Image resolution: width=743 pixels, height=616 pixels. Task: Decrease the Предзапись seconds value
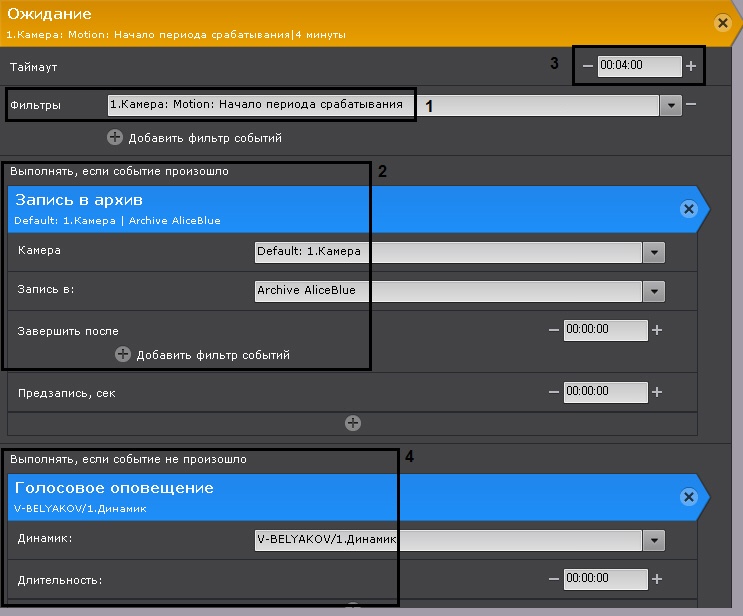click(553, 393)
